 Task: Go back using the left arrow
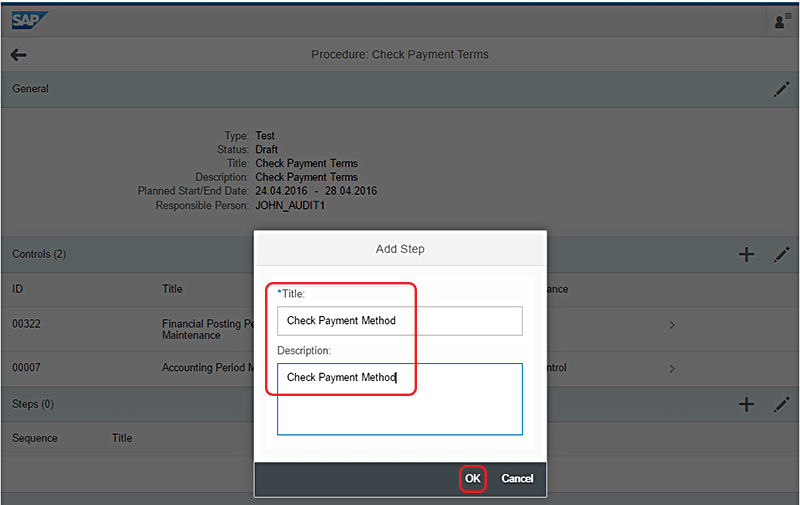point(18,55)
